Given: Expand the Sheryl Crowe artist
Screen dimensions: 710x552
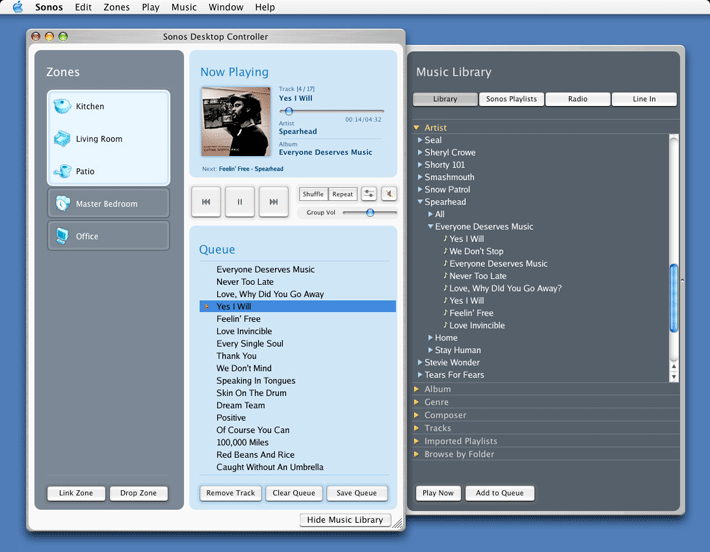Looking at the screenshot, I should [x=420, y=152].
